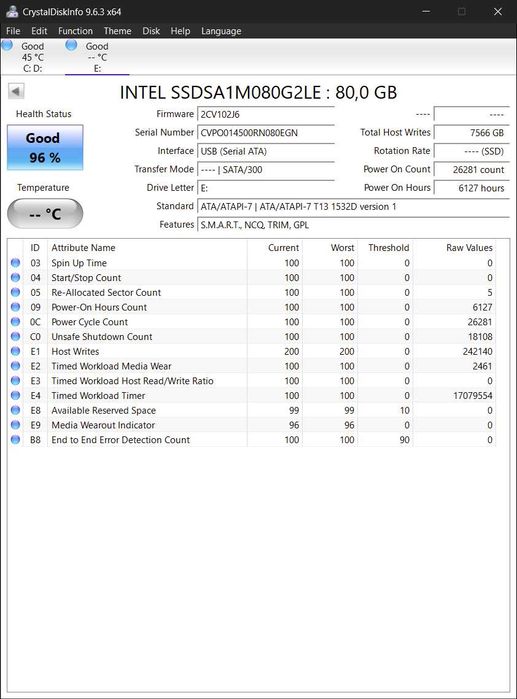Image resolution: width=517 pixels, height=699 pixels.
Task: Click the blue status orb for E: disk
Action: tap(71, 45)
